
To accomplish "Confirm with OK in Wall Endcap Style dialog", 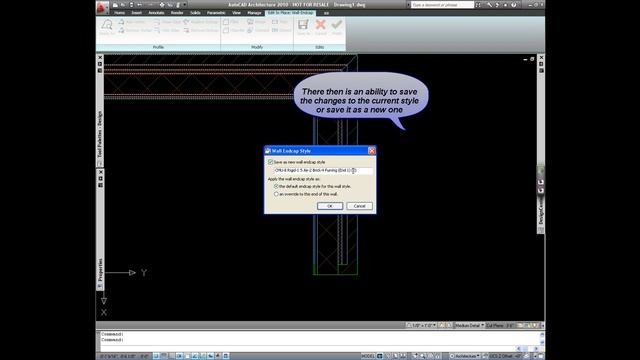I will 330,206.
